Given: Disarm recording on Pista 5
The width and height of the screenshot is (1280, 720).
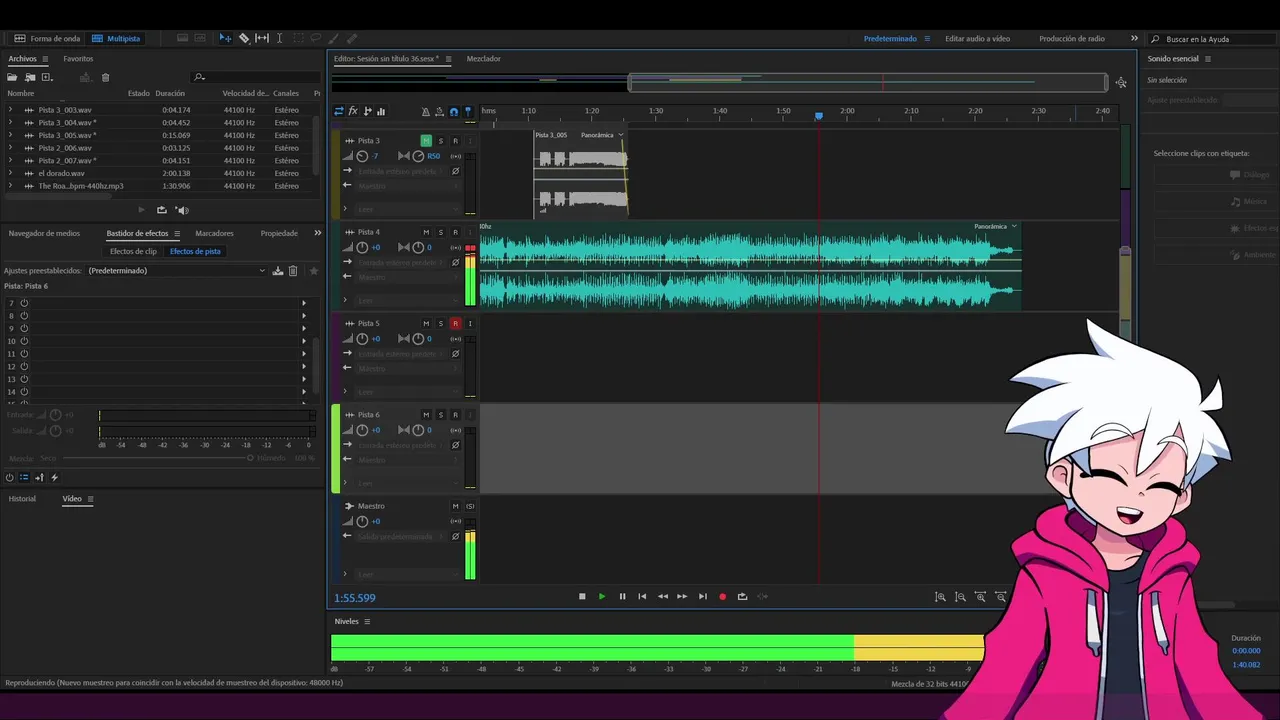Looking at the screenshot, I should click(455, 323).
